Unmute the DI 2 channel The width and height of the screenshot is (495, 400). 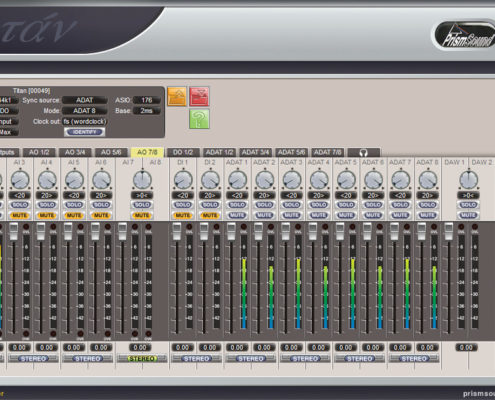point(210,215)
